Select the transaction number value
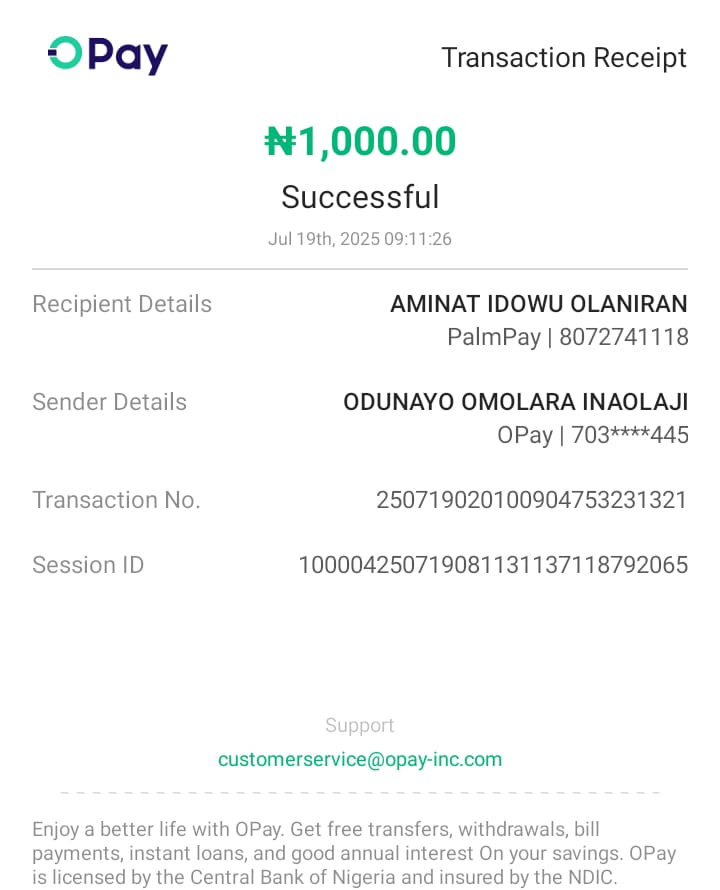This screenshot has height=890, width=720. tap(531, 500)
